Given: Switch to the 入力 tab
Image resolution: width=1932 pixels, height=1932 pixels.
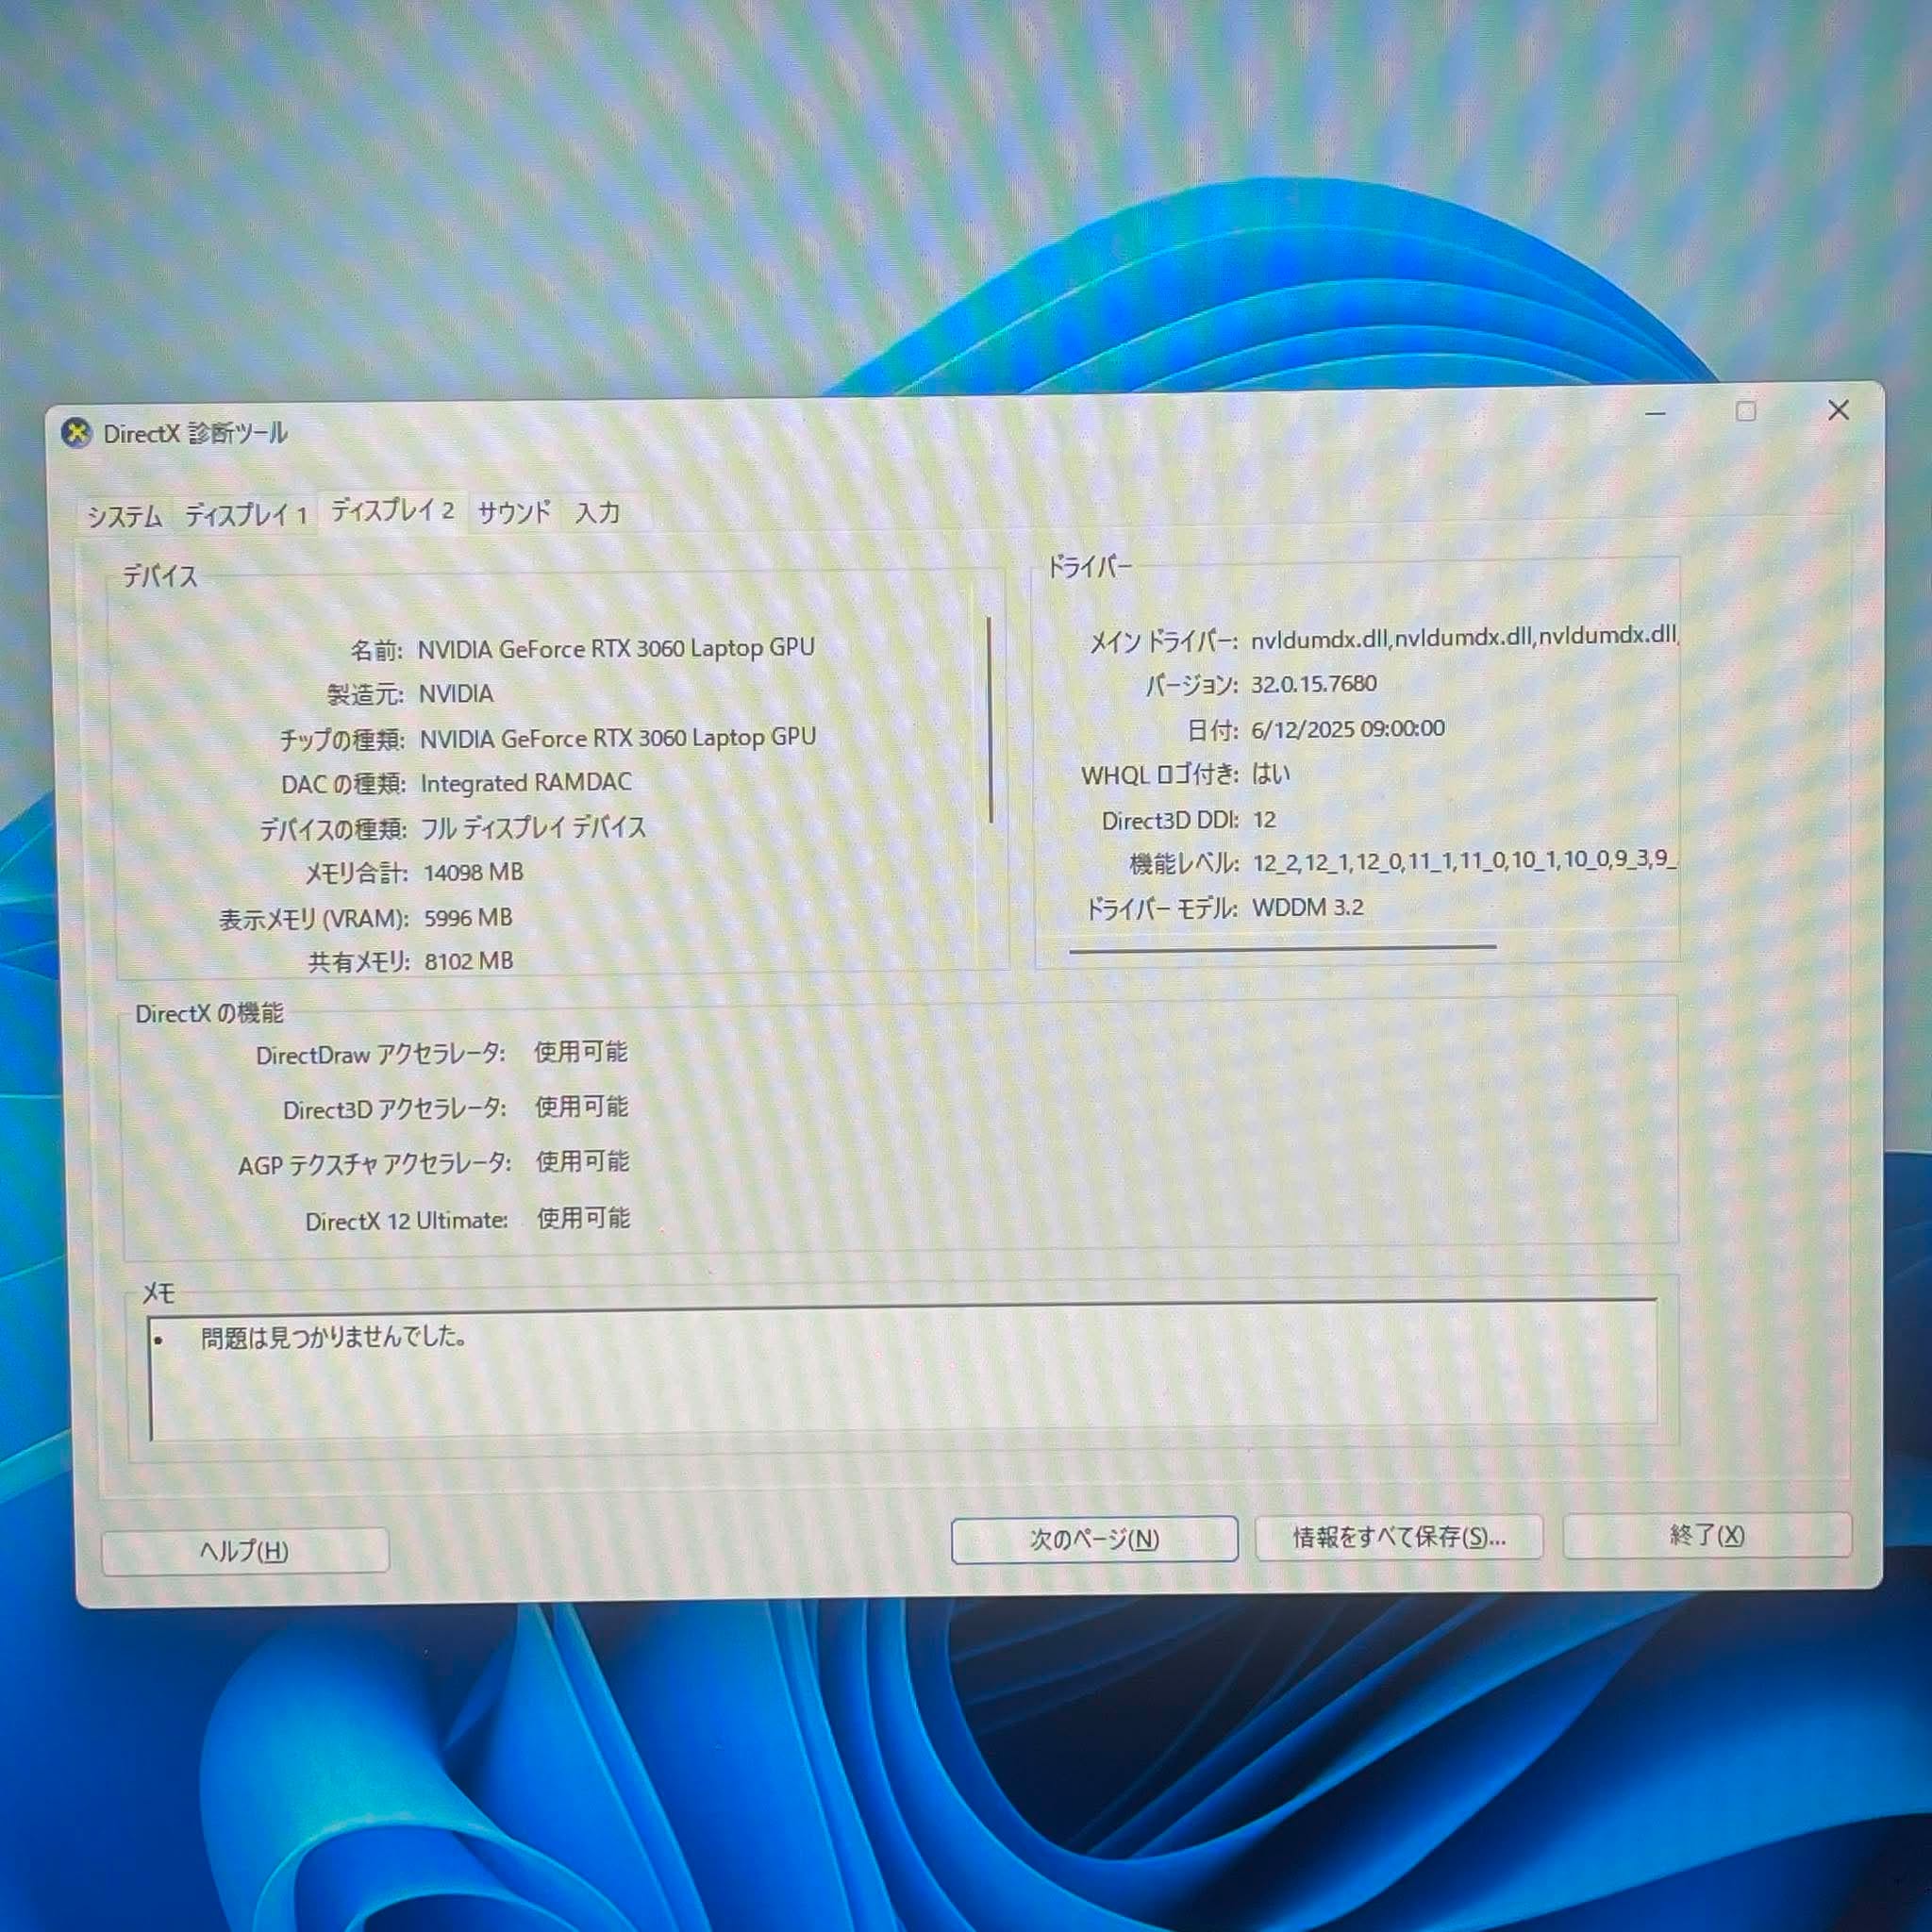Looking at the screenshot, I should point(598,513).
